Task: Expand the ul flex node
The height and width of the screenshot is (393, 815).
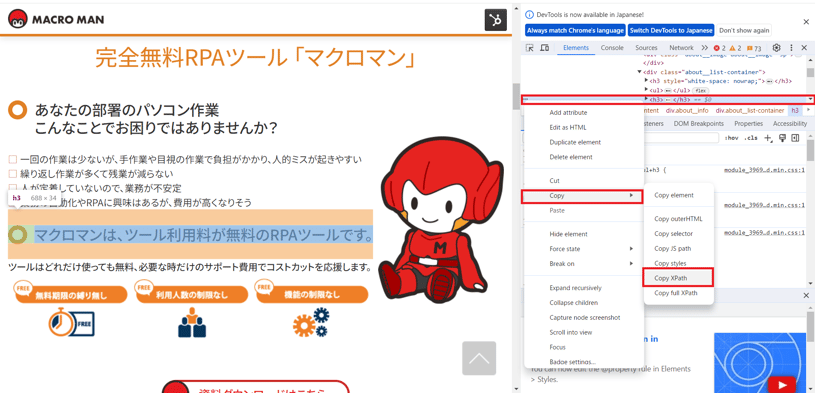Action: pos(646,89)
